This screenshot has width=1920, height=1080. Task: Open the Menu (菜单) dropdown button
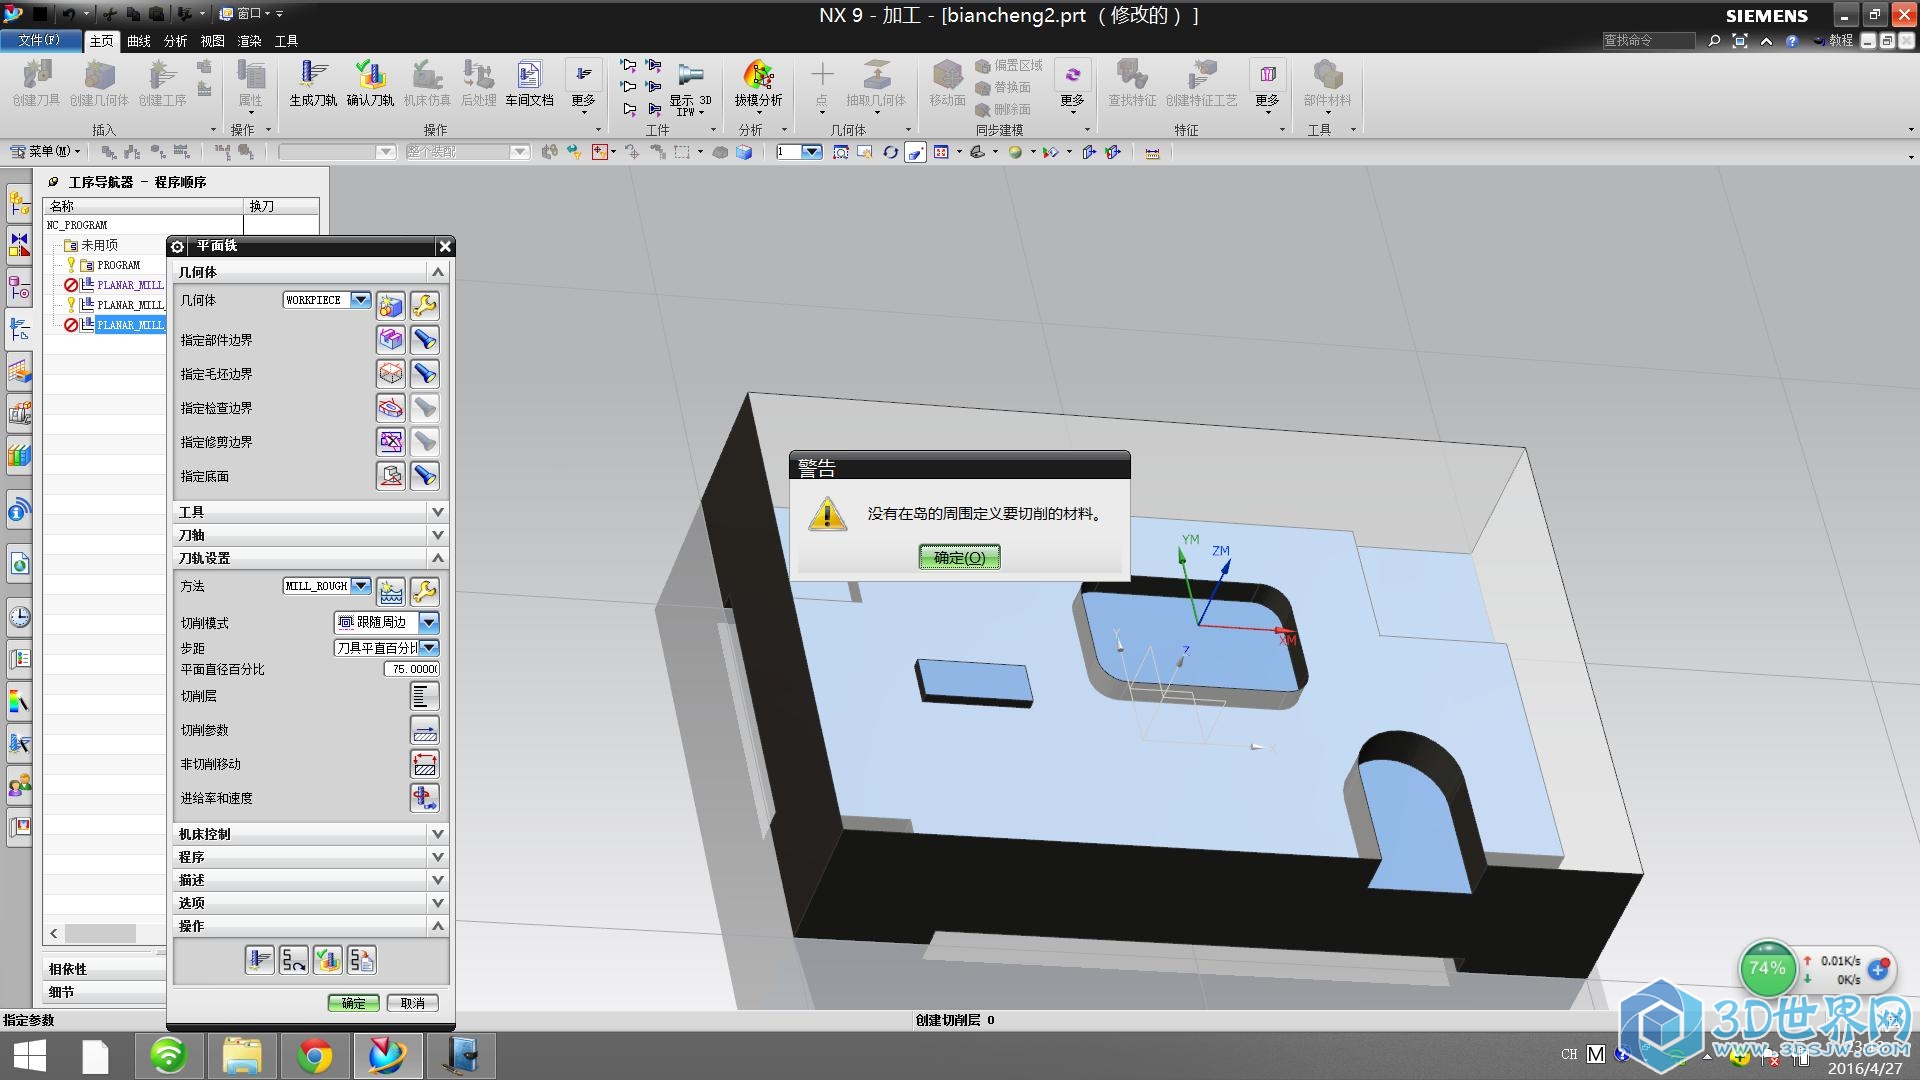[45, 152]
